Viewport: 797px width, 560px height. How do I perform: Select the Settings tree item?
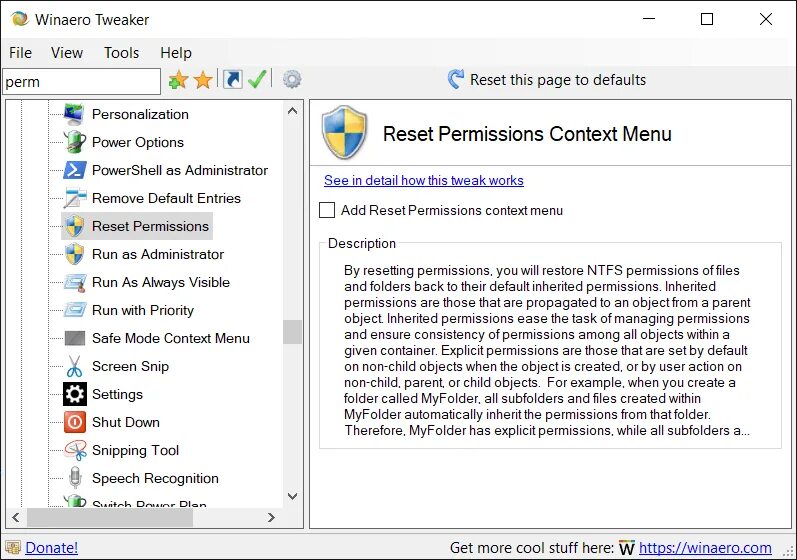point(117,394)
